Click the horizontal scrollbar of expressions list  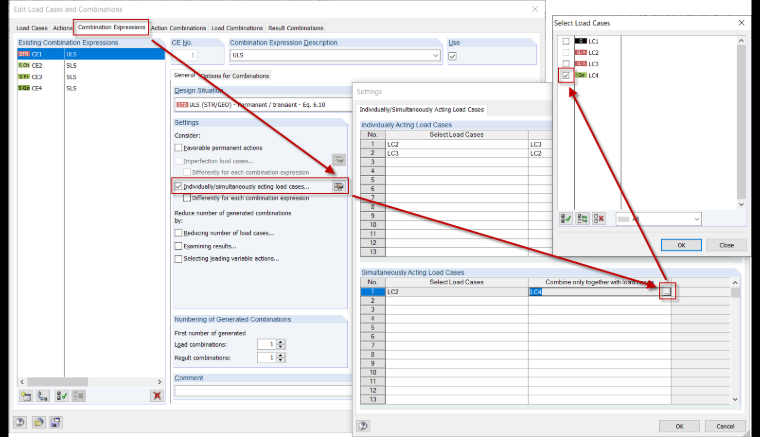coord(58,382)
